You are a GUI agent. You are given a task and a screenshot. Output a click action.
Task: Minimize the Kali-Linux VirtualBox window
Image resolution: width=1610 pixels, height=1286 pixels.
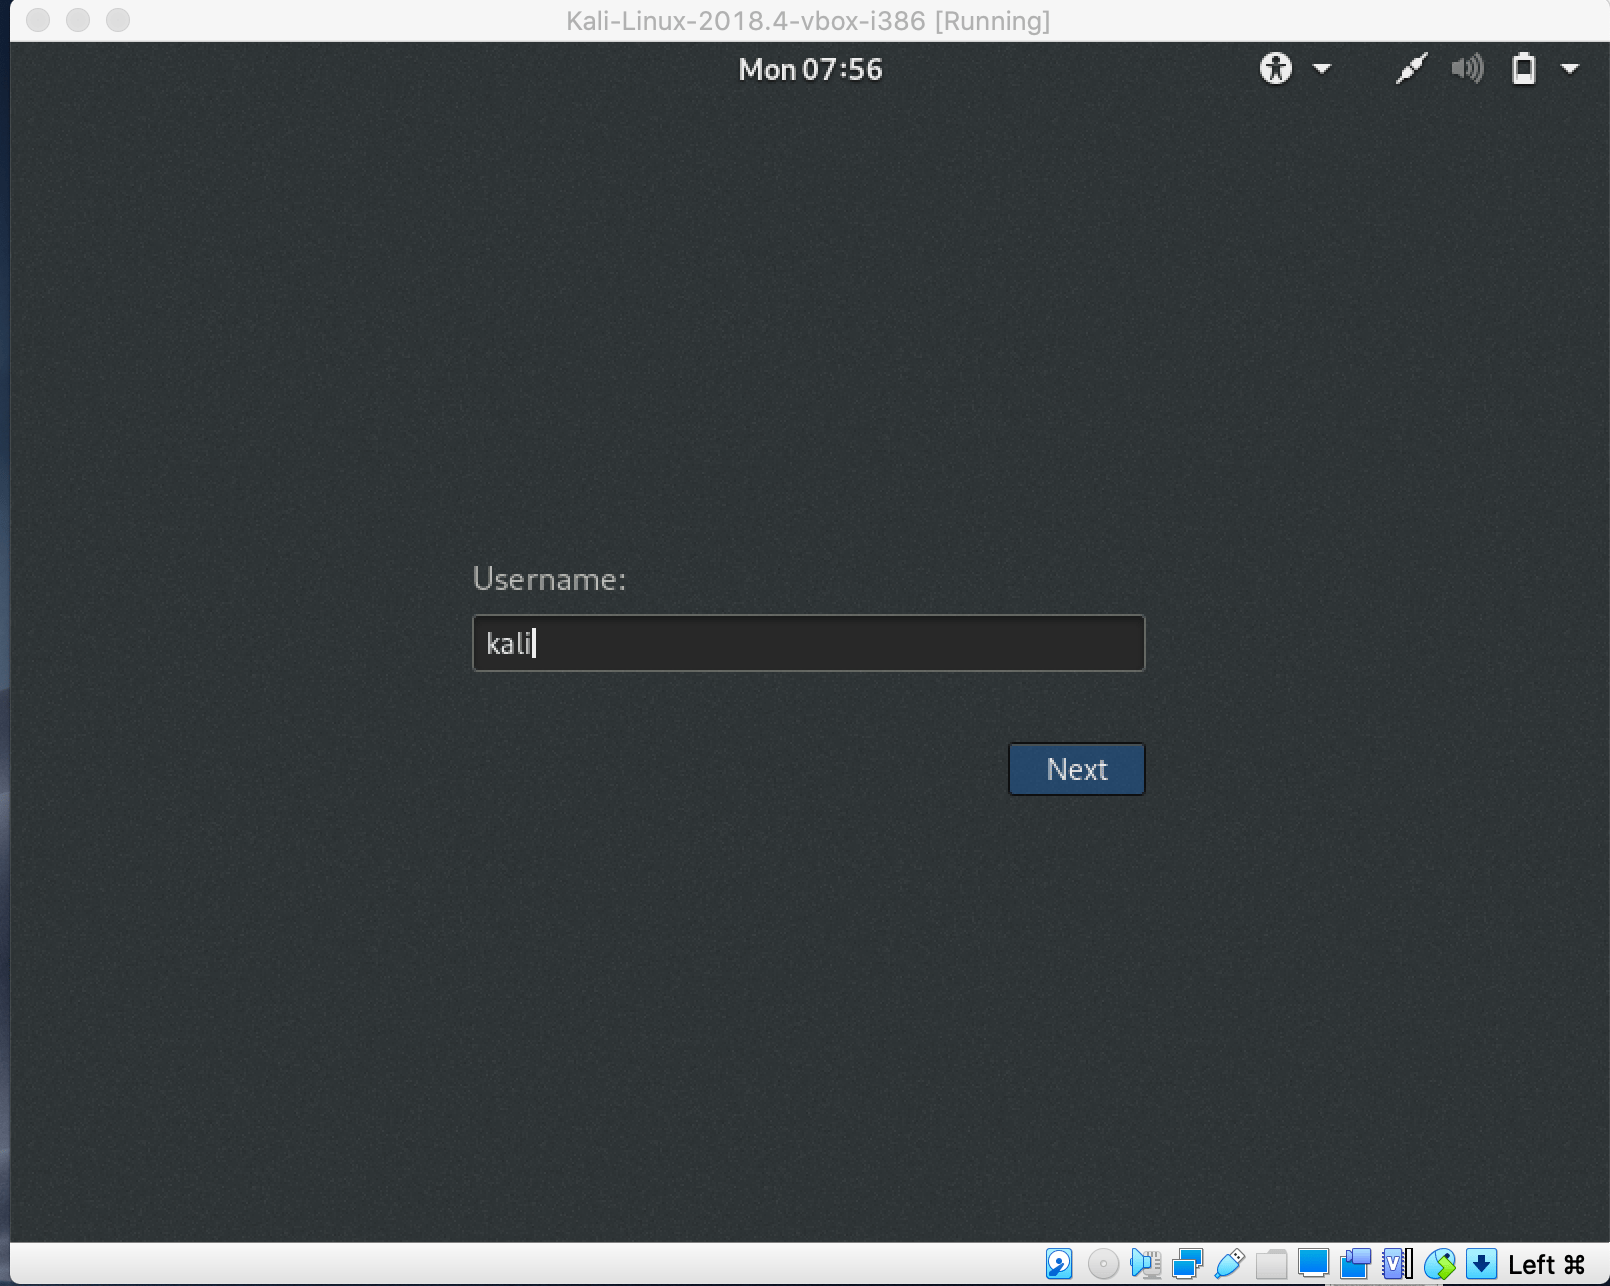pos(78,20)
